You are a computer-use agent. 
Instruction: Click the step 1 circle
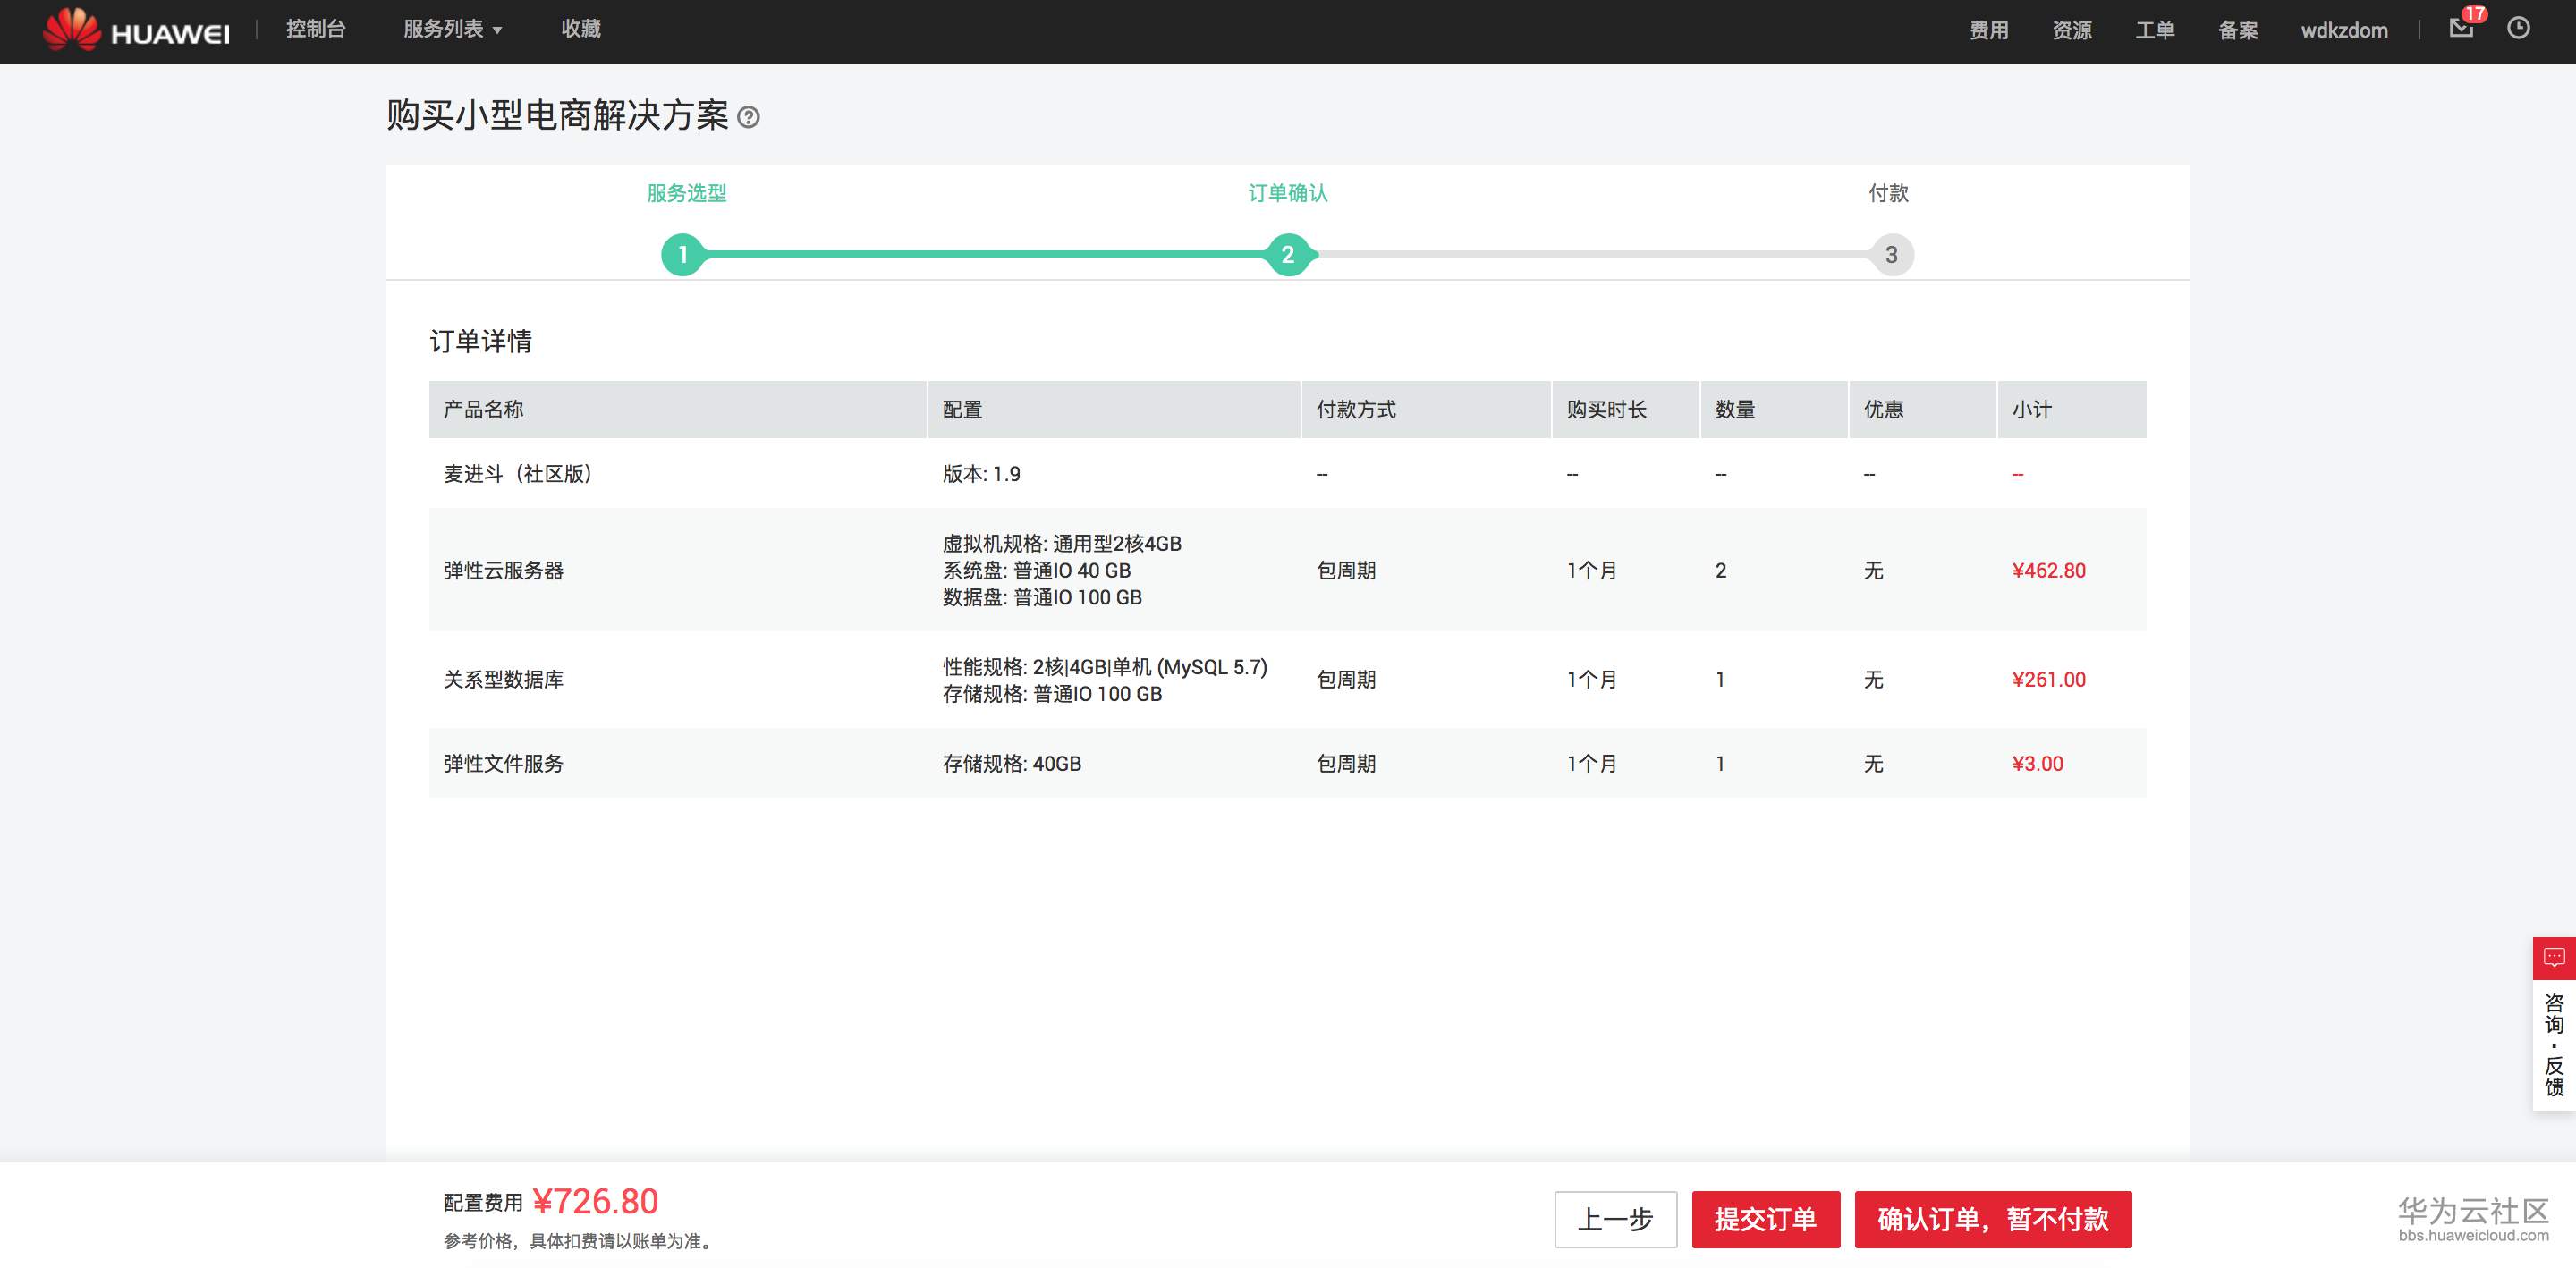(683, 255)
